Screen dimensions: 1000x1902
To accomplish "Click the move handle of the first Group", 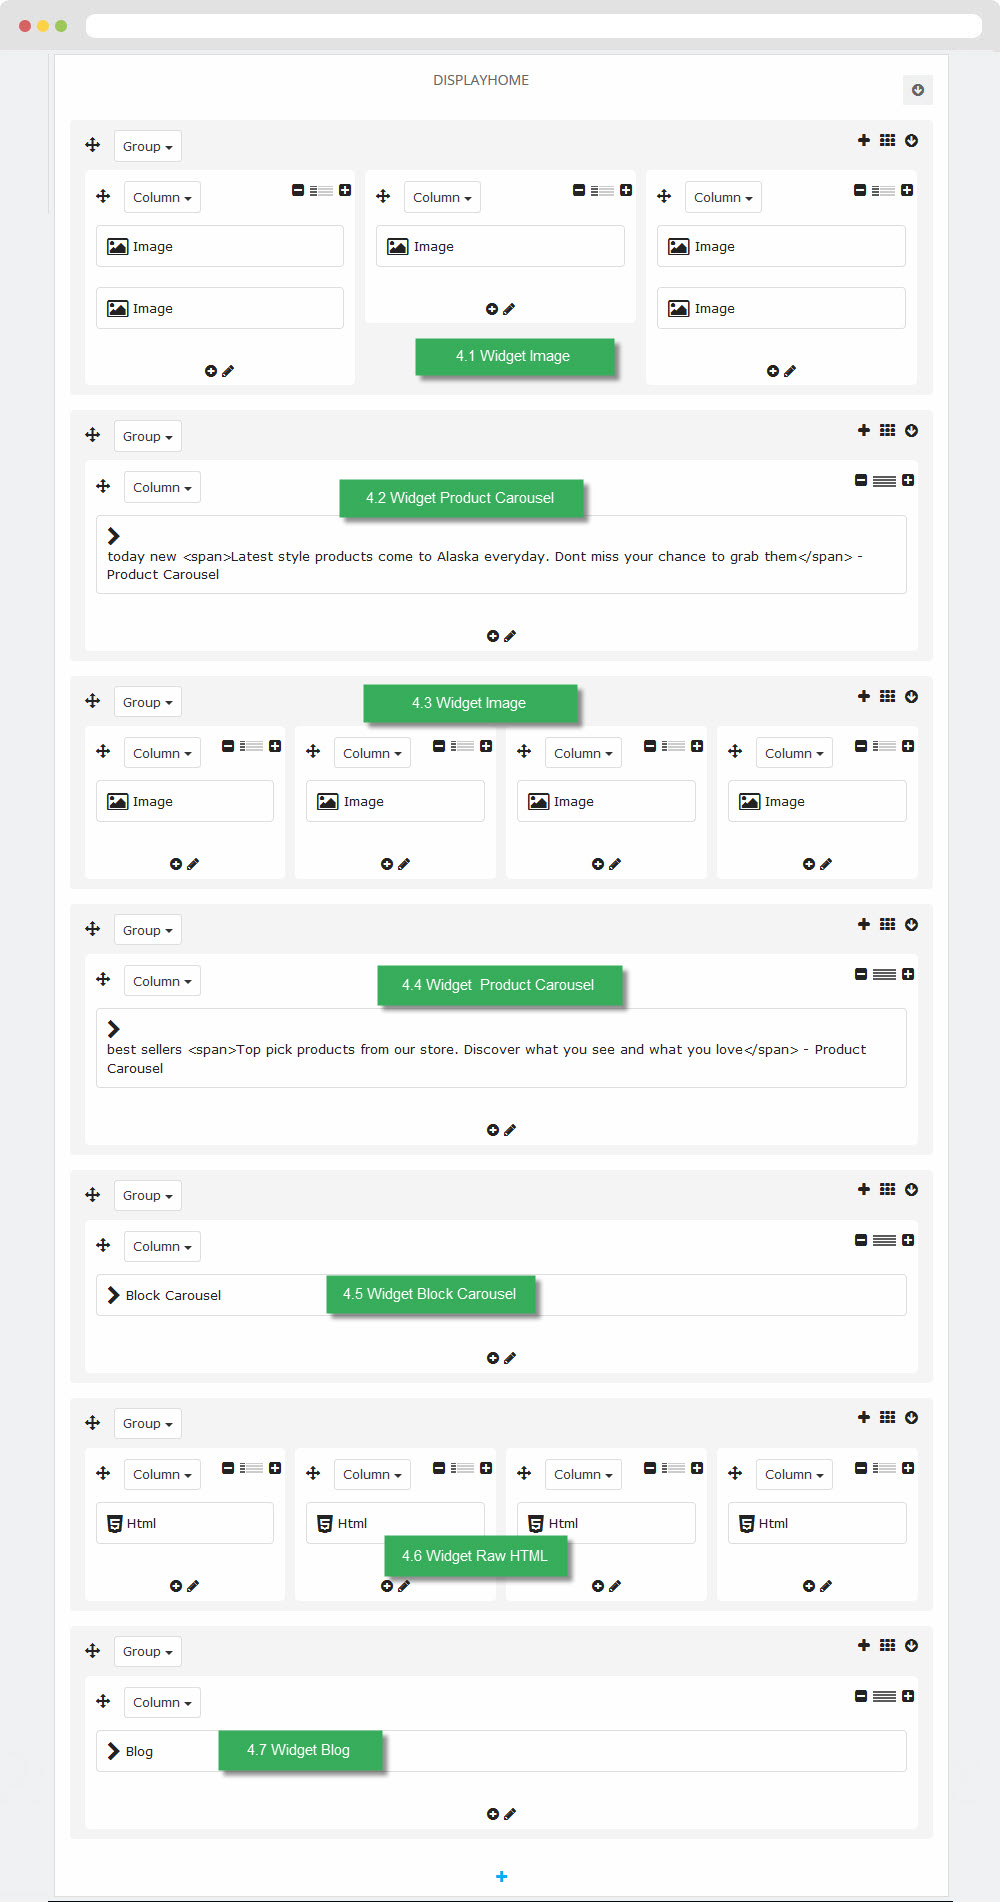I will [93, 145].
